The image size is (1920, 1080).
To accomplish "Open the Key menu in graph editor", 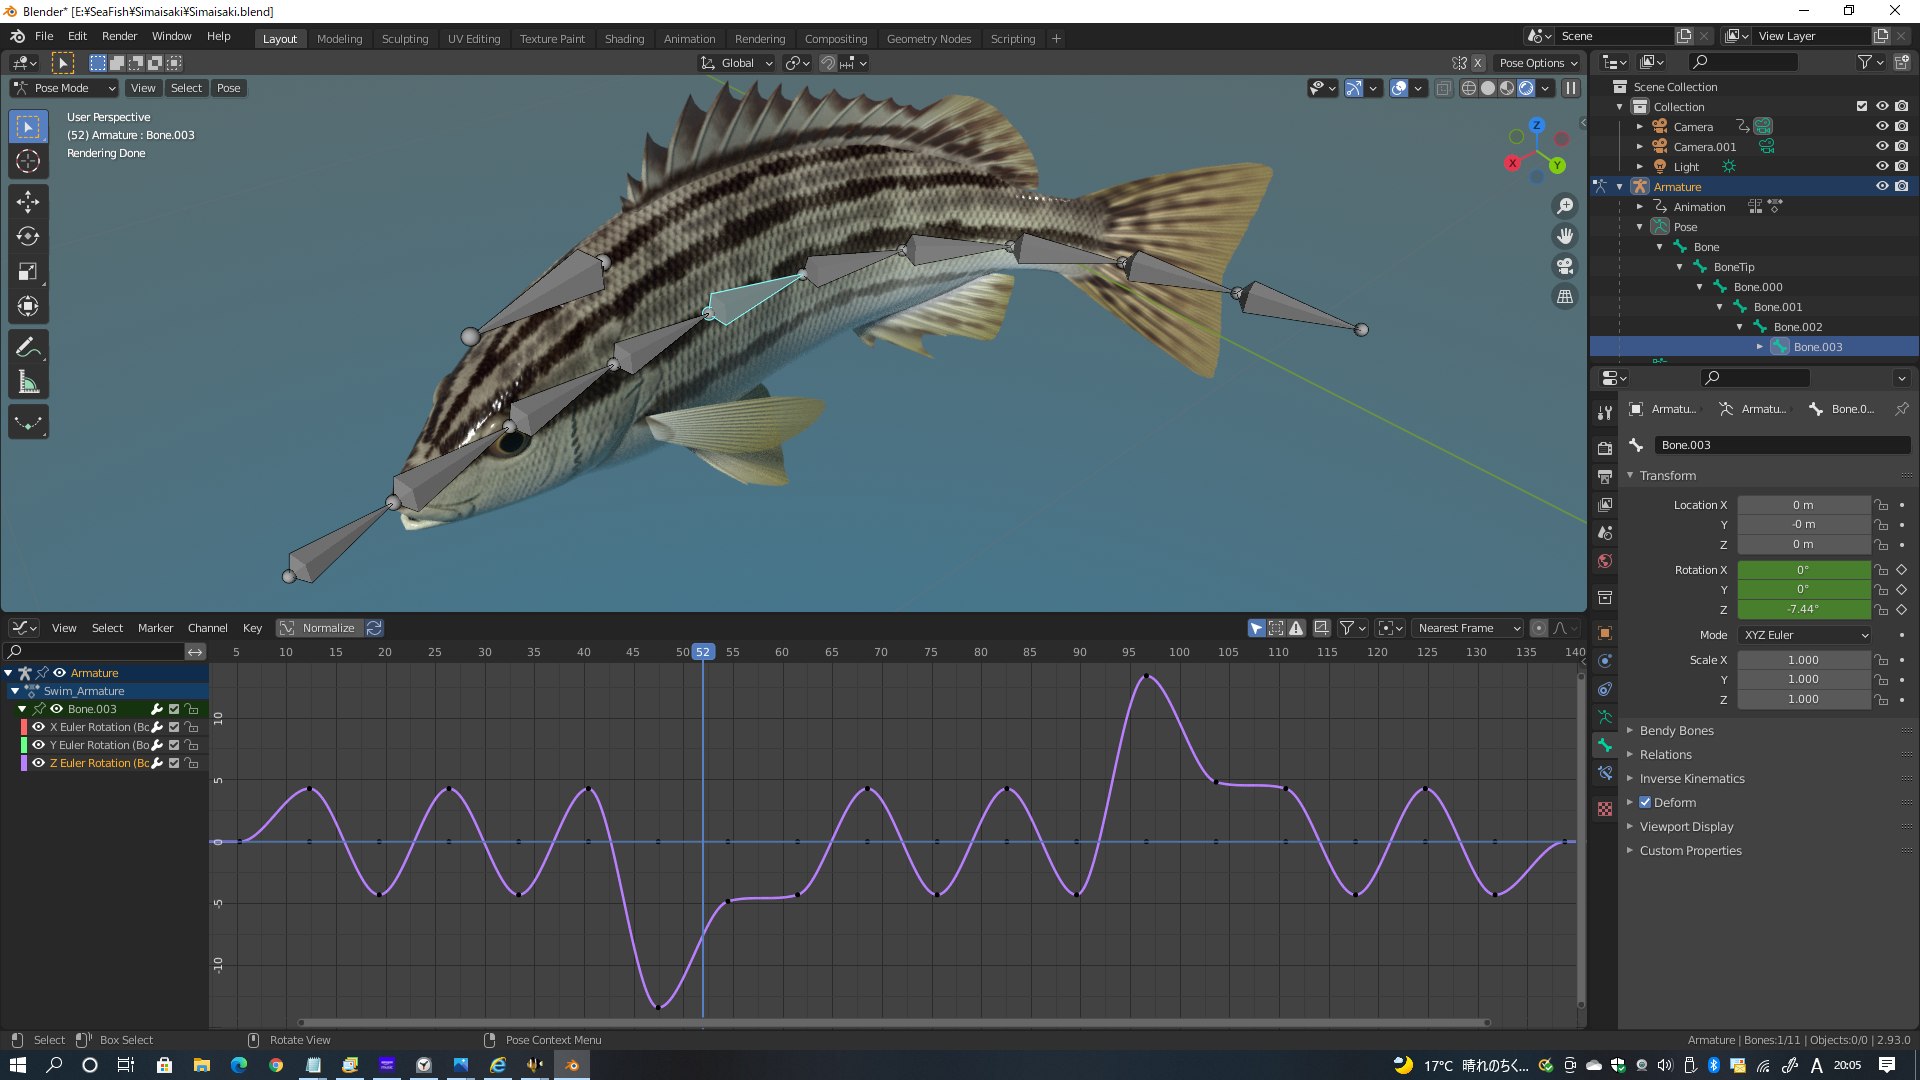I will tap(252, 628).
